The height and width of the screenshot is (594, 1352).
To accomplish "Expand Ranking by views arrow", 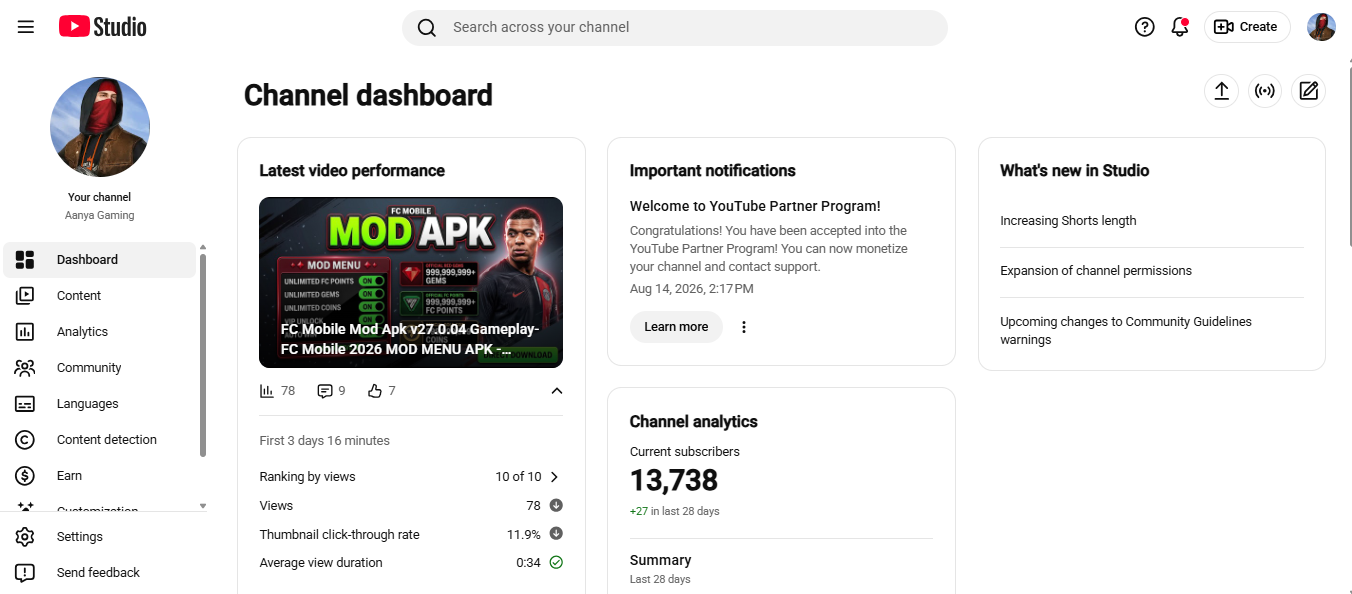I will [555, 477].
